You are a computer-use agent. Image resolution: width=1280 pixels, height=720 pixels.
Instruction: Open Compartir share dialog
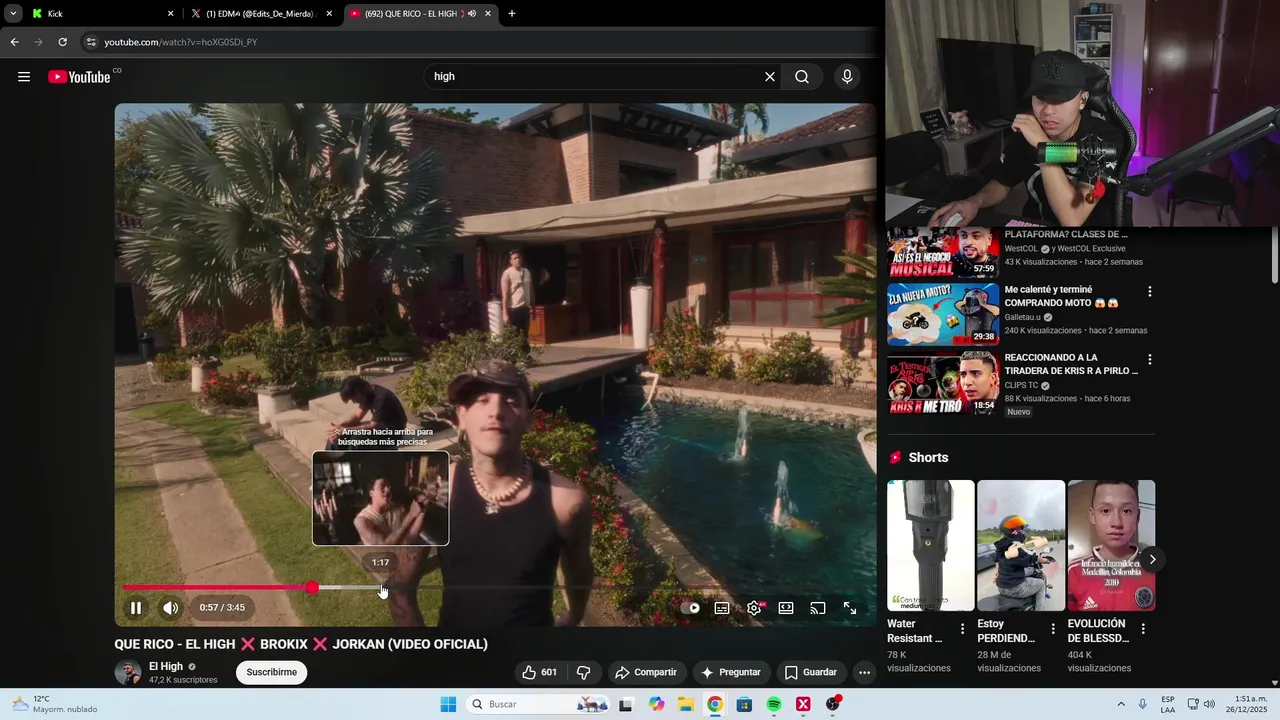(646, 672)
